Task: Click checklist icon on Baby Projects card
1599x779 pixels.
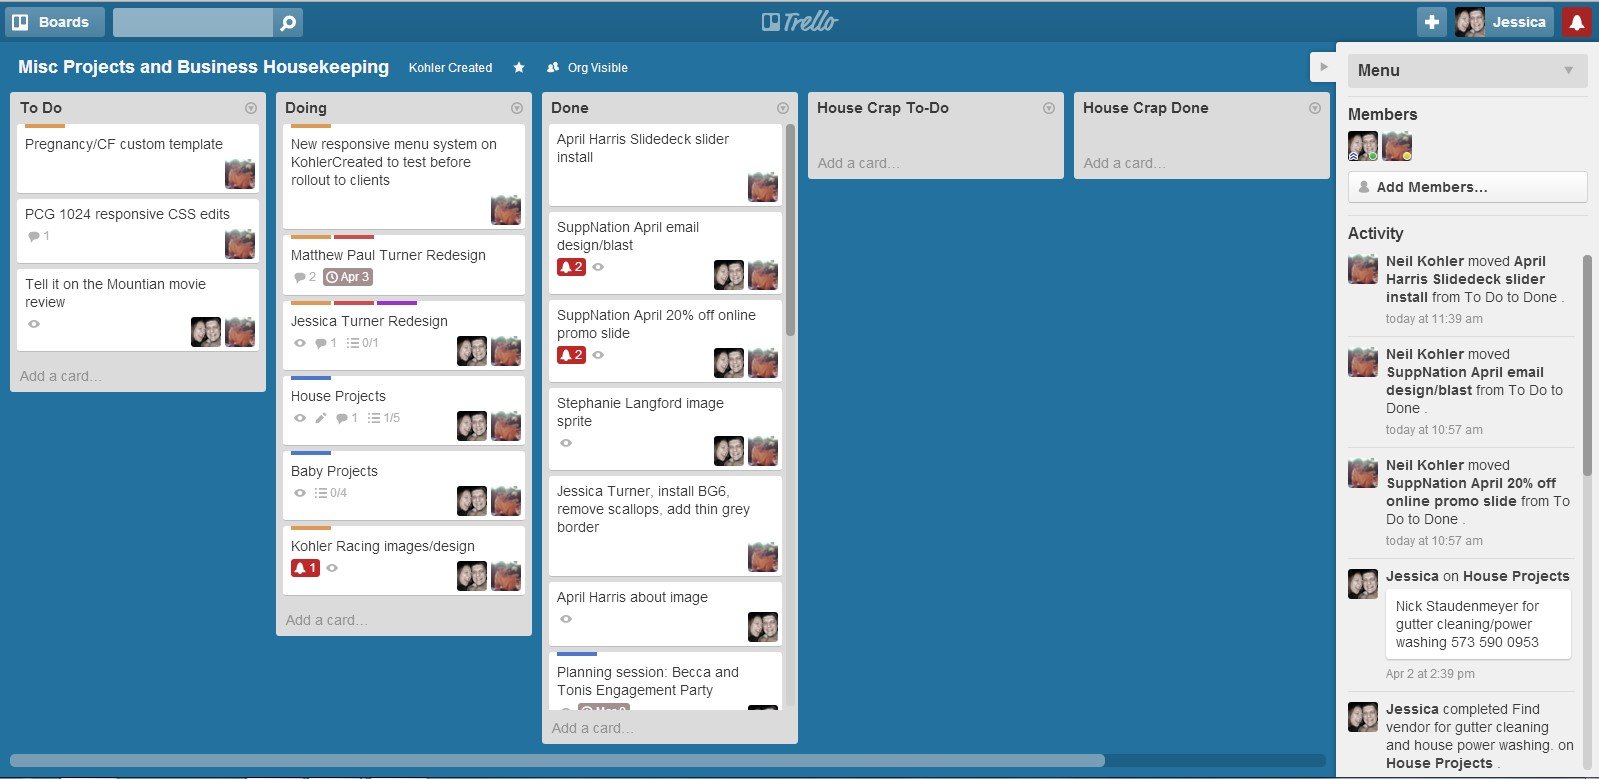Action: point(321,493)
